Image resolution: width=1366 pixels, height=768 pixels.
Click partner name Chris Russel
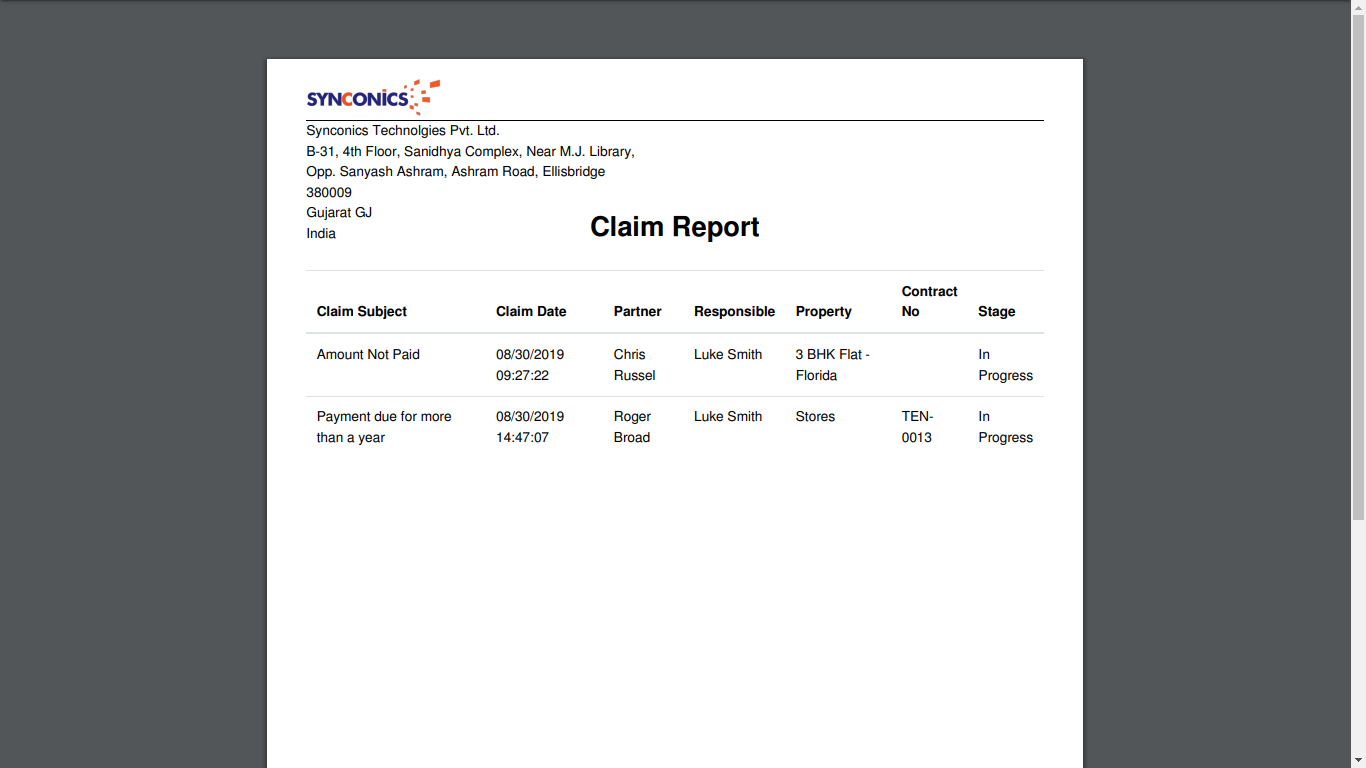click(x=634, y=365)
